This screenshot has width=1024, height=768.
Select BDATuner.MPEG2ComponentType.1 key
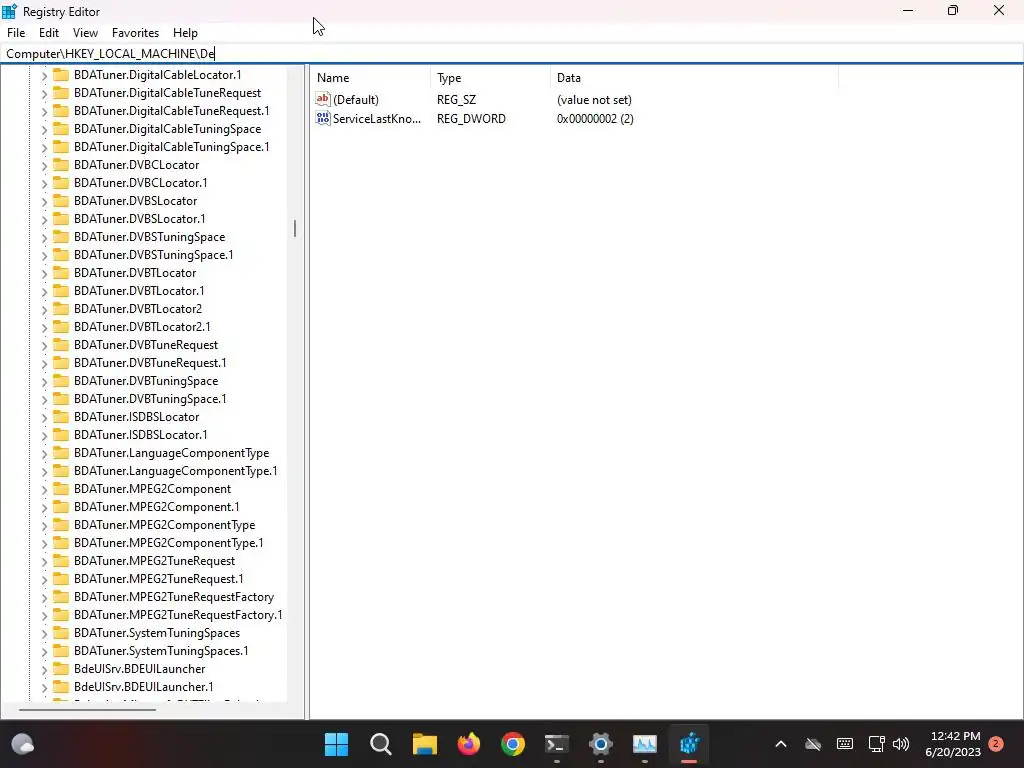point(168,543)
